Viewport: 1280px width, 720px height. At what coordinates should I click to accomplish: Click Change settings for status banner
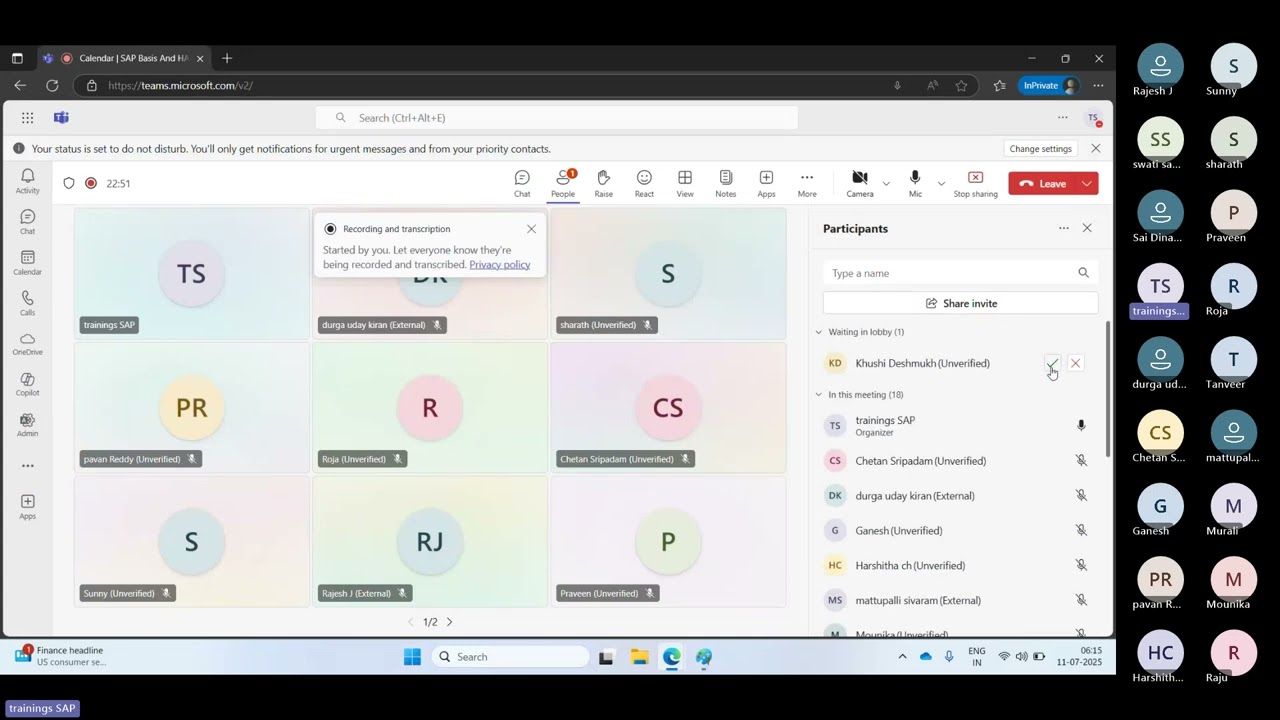click(1040, 149)
